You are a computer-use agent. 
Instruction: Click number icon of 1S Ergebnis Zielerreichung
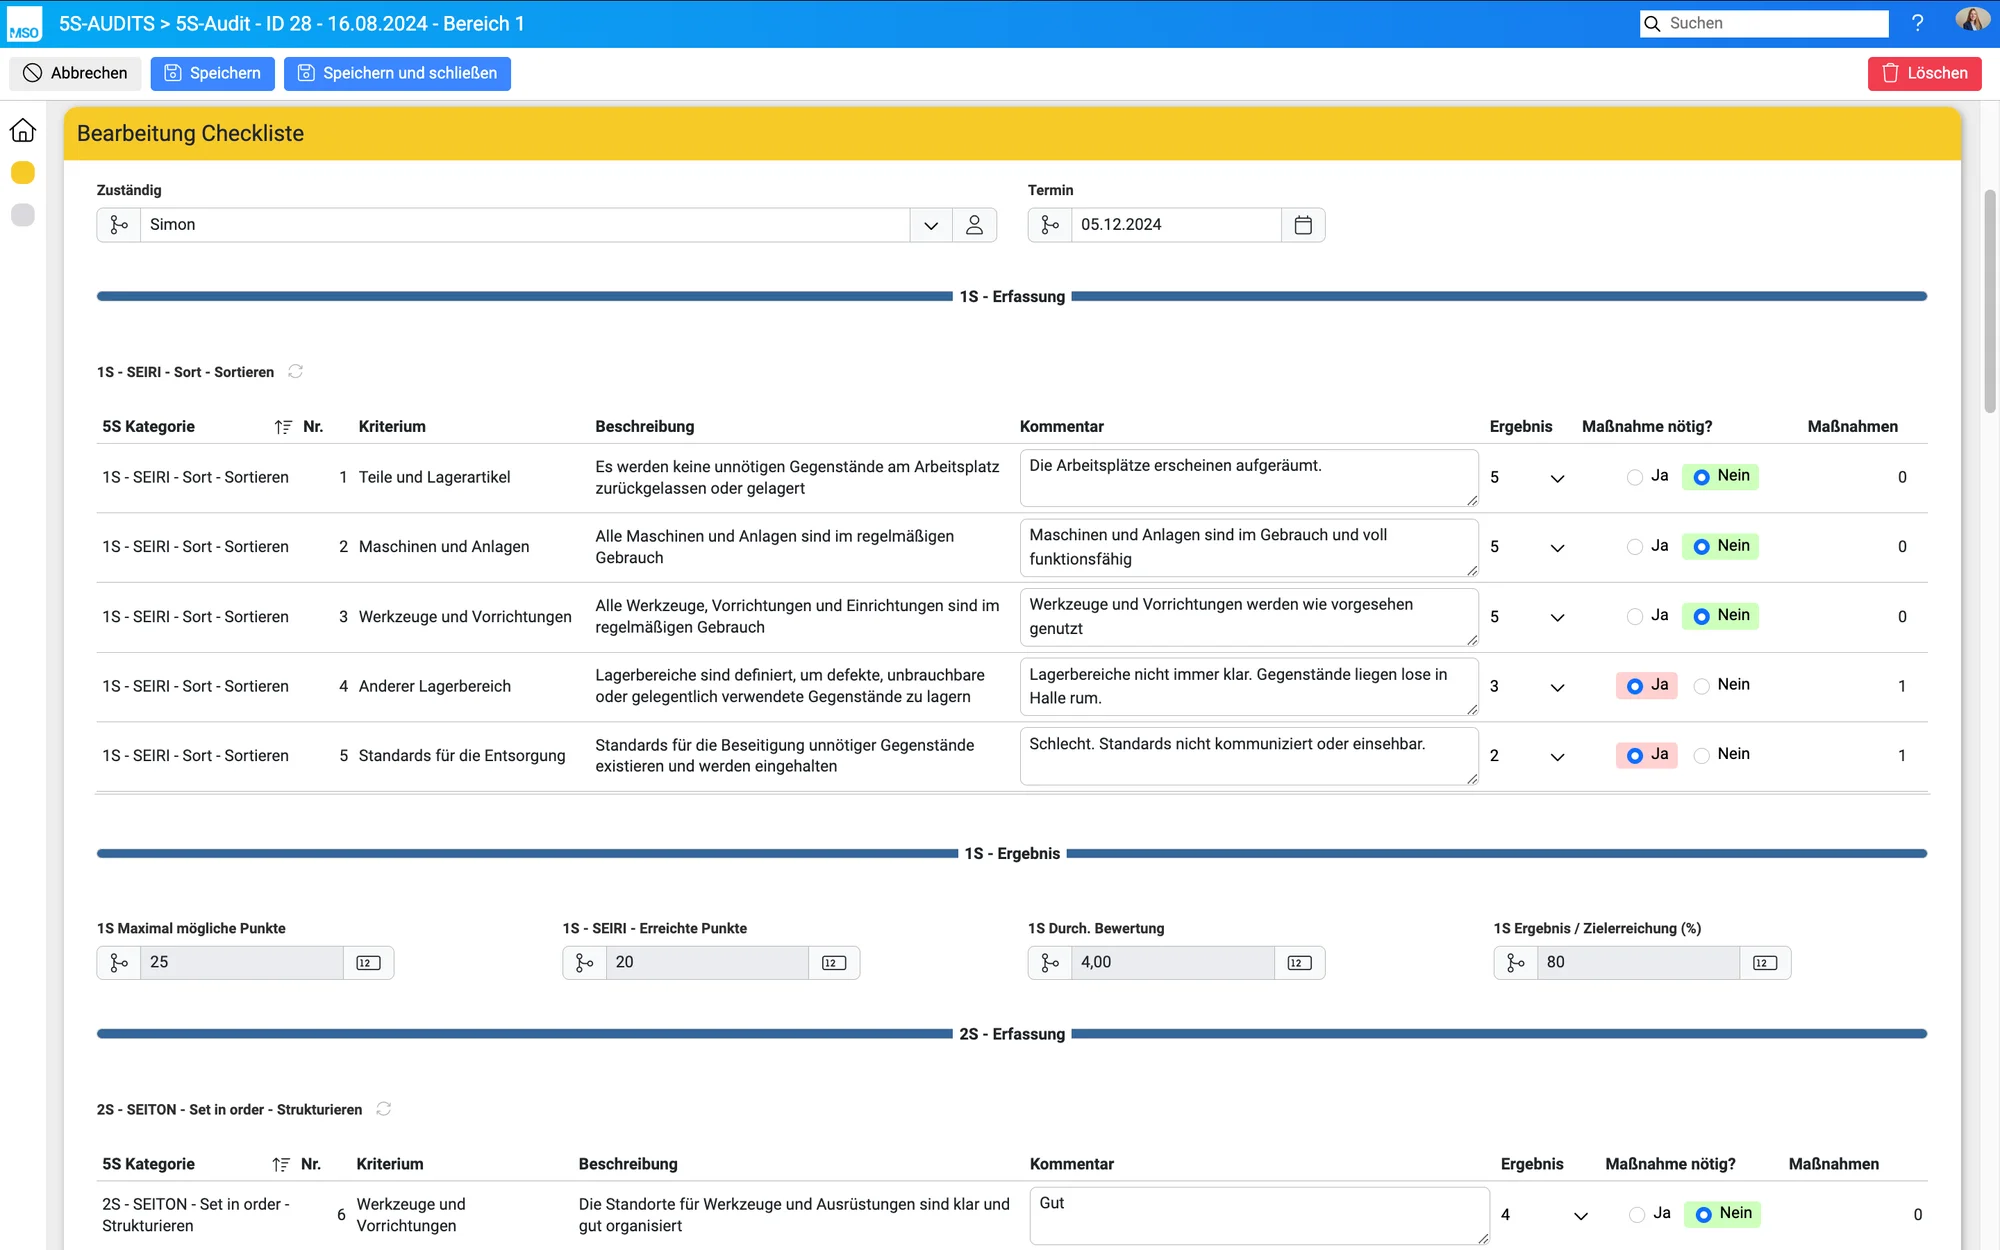pyautogui.click(x=1765, y=963)
